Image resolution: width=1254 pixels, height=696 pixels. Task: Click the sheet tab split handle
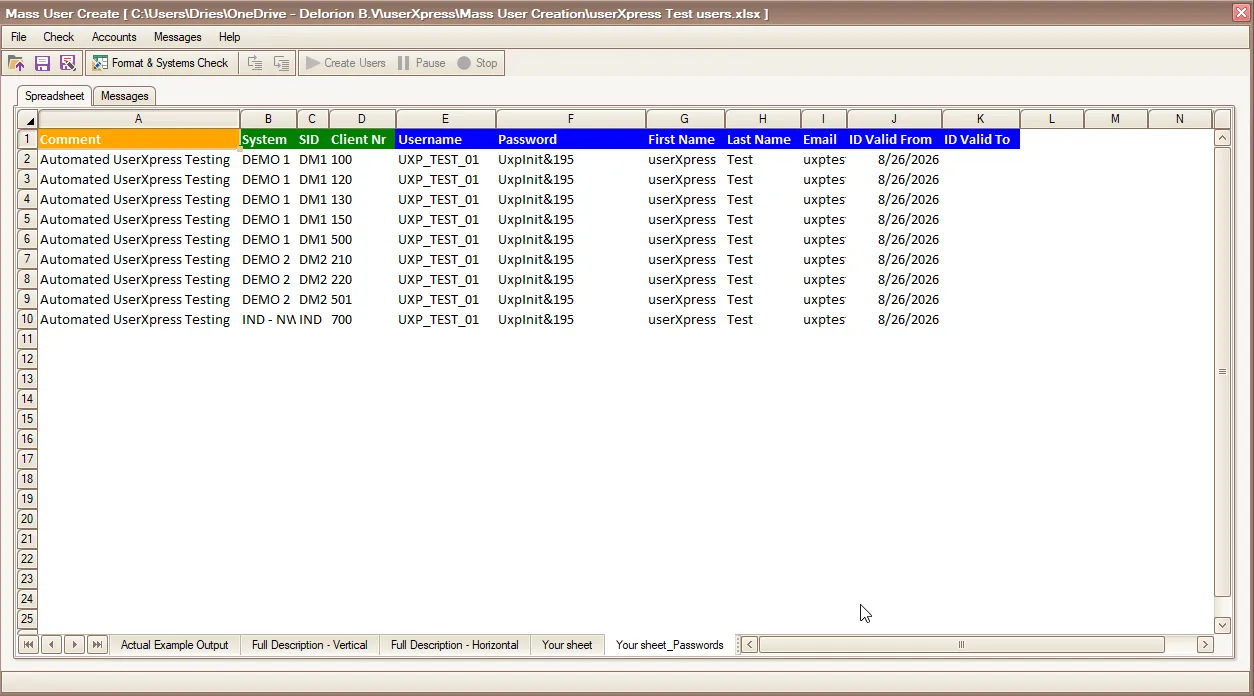tap(739, 645)
